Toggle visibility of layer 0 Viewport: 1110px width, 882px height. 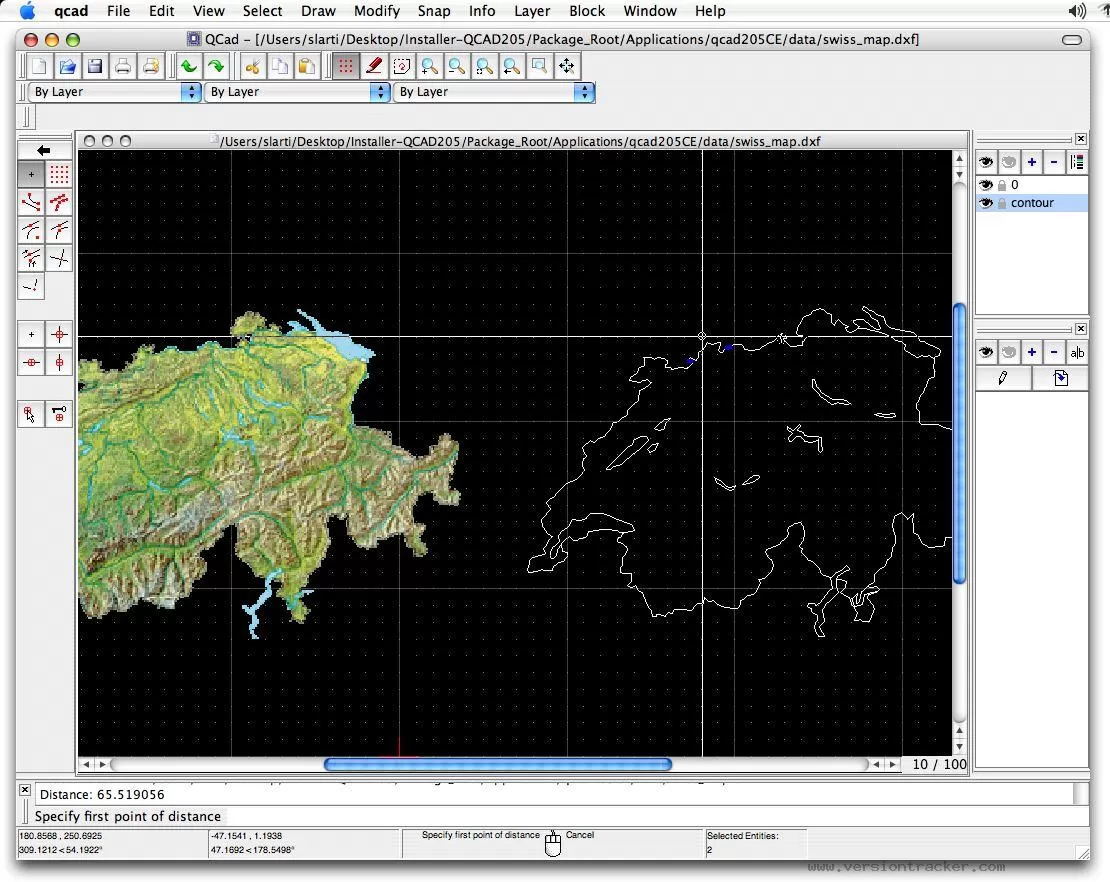pyautogui.click(x=986, y=185)
